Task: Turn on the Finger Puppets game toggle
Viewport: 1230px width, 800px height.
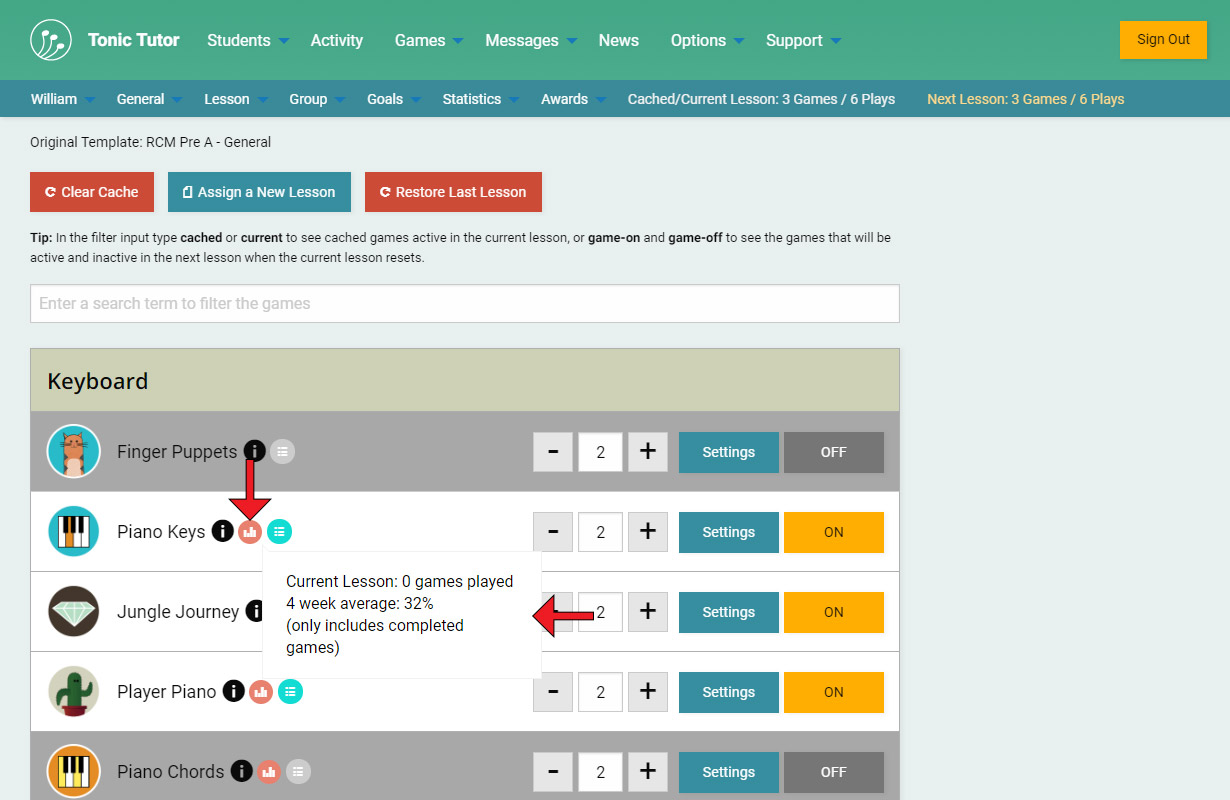Action: [x=833, y=452]
